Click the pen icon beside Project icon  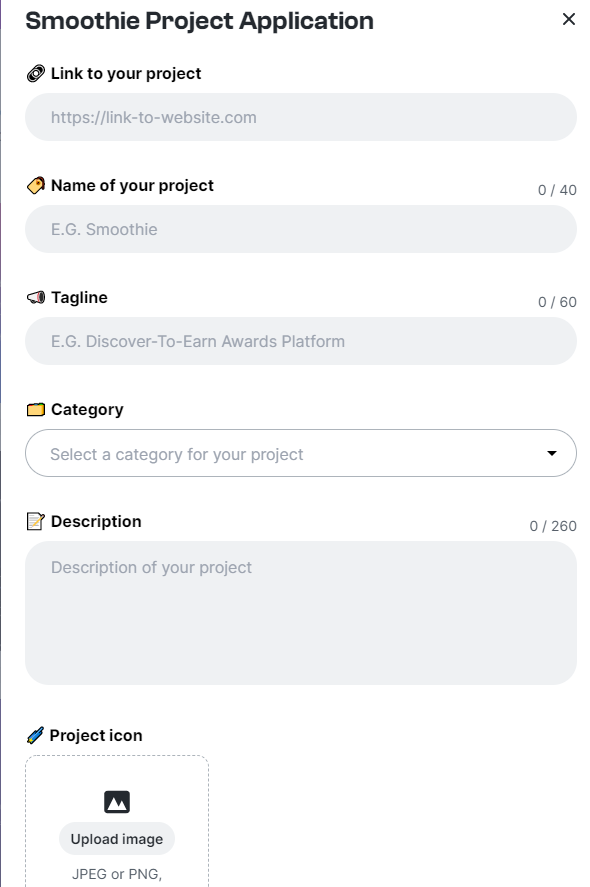[x=35, y=735]
